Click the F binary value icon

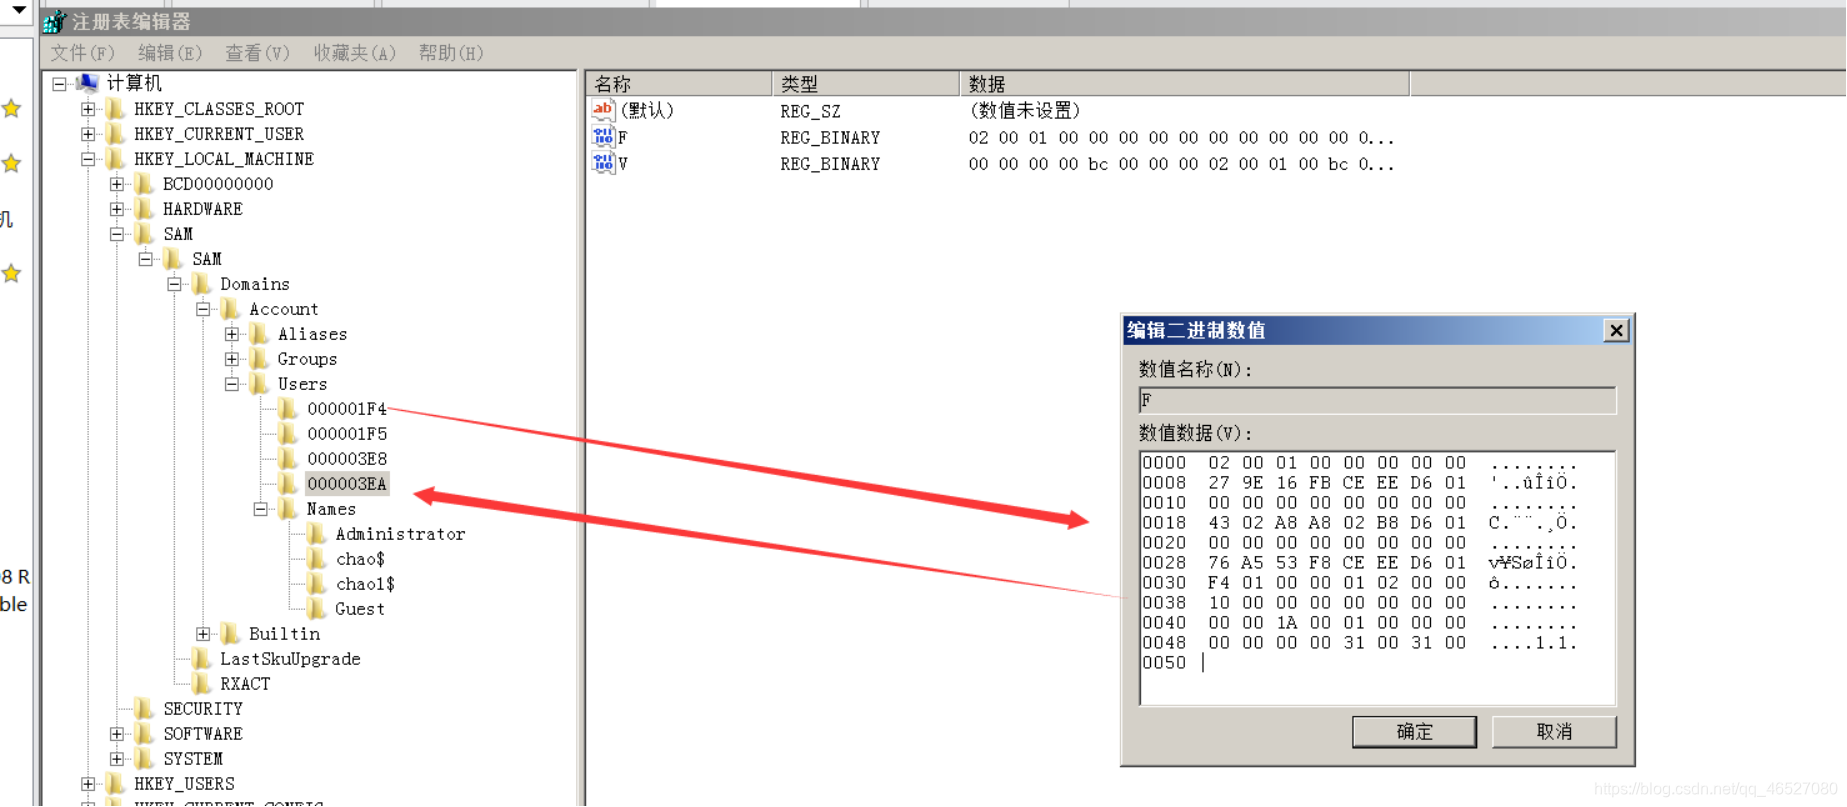pos(603,136)
